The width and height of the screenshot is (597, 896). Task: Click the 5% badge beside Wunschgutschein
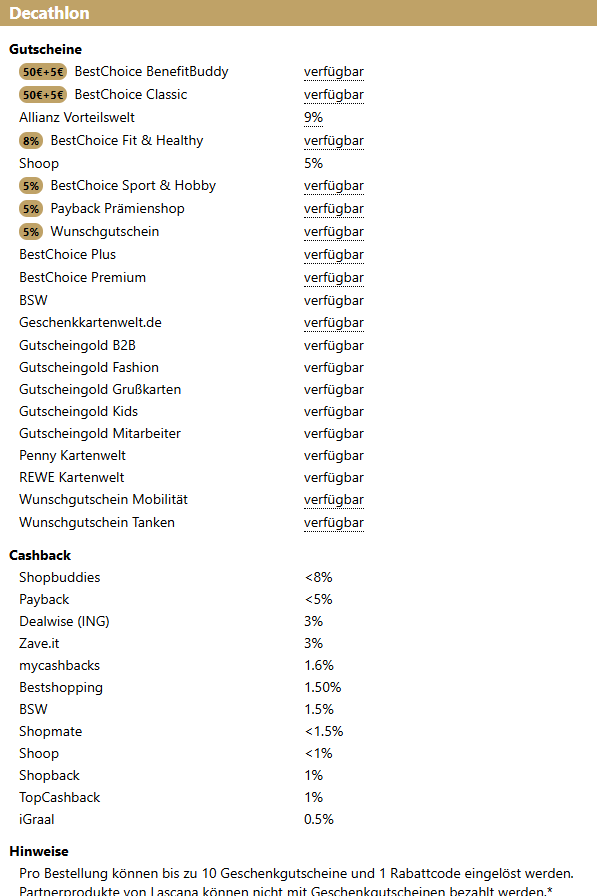pyautogui.click(x=31, y=231)
